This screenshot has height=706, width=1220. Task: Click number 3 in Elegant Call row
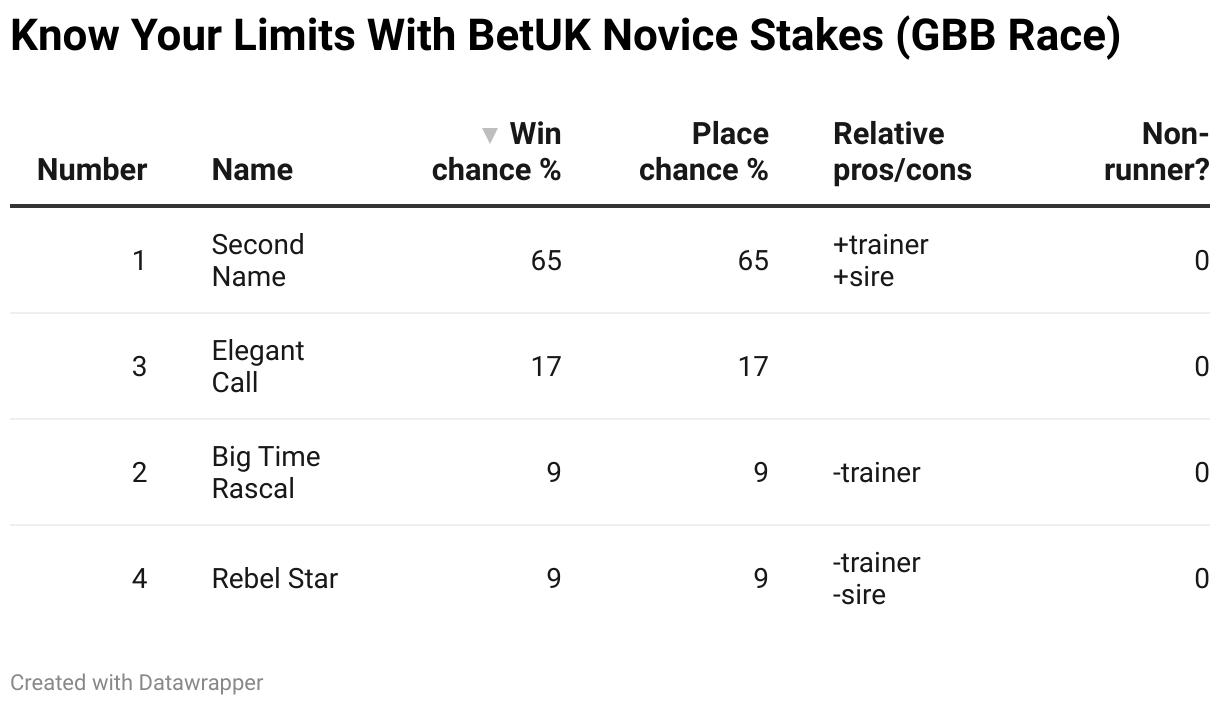pos(139,367)
